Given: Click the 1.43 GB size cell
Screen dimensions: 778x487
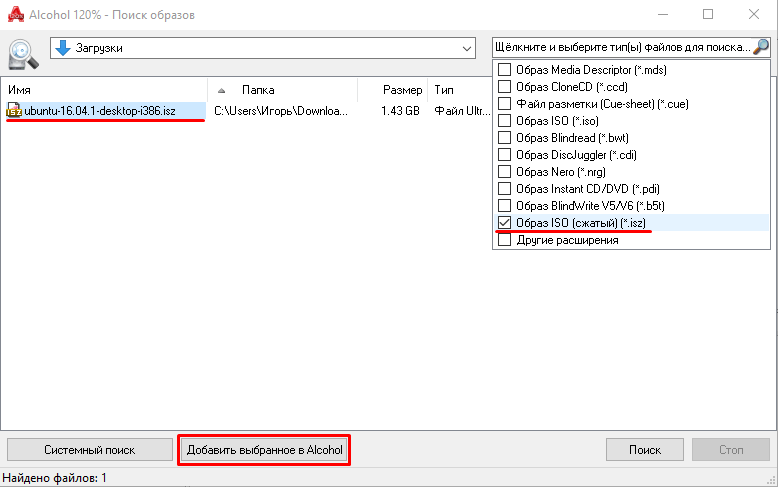Looking at the screenshot, I should coord(400,111).
